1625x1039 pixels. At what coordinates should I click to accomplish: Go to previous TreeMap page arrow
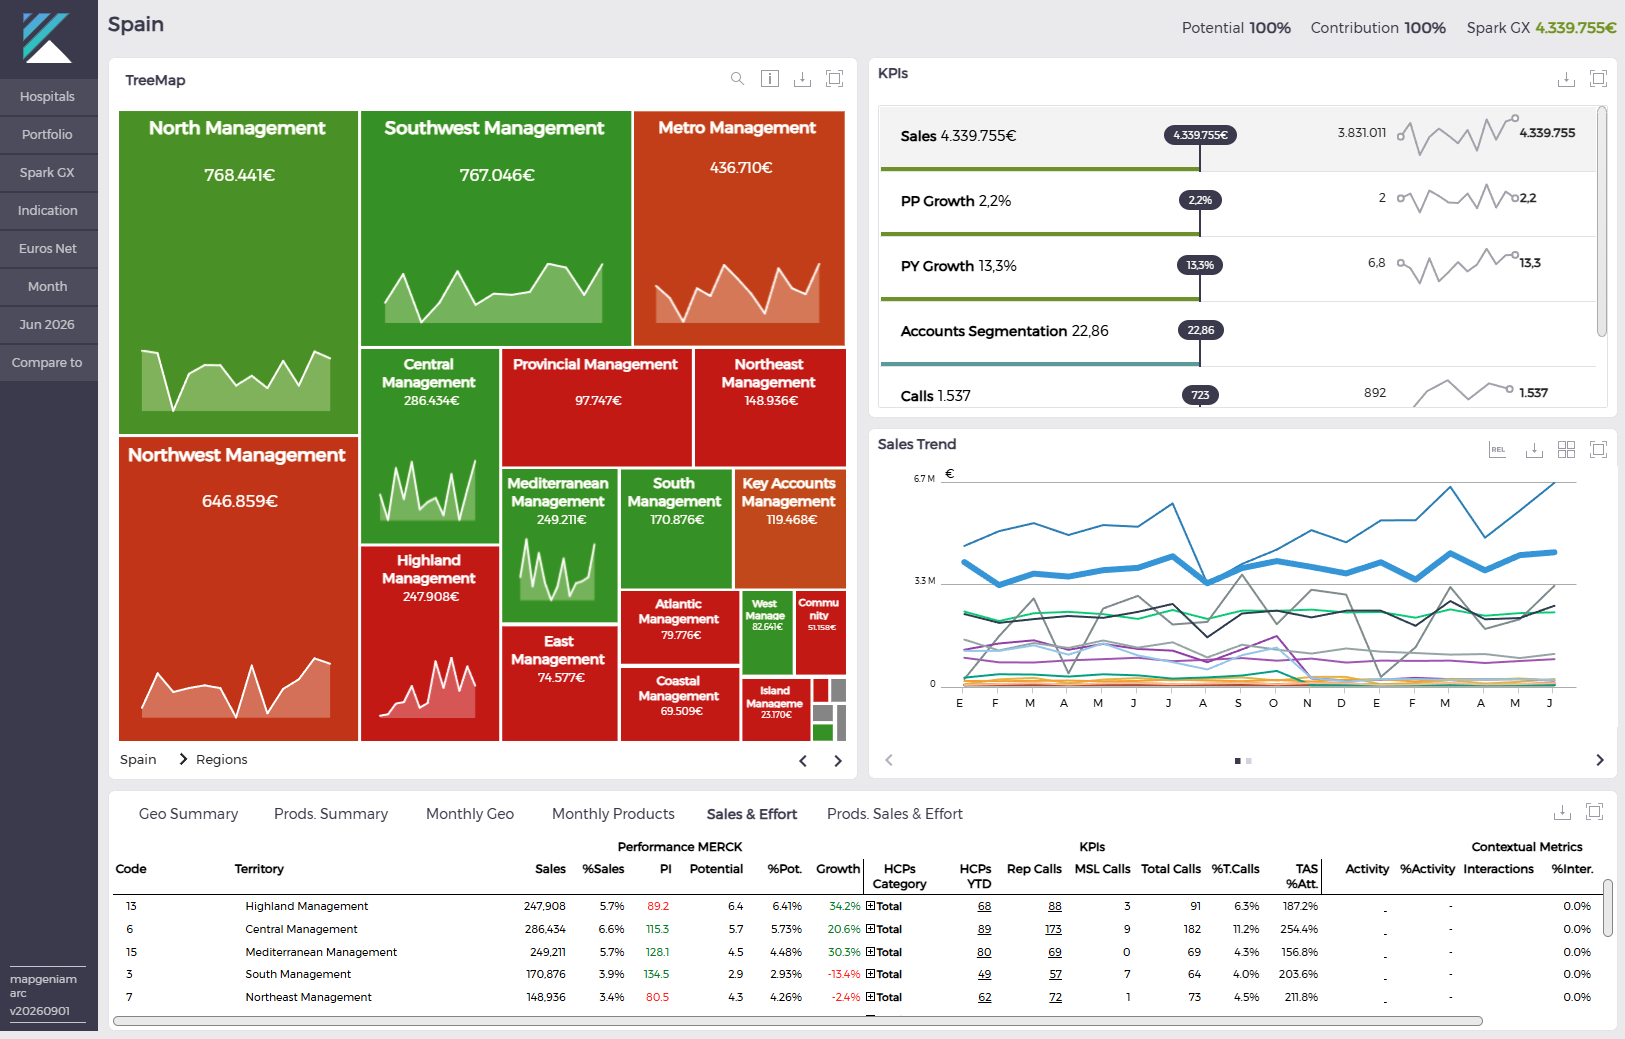803,761
